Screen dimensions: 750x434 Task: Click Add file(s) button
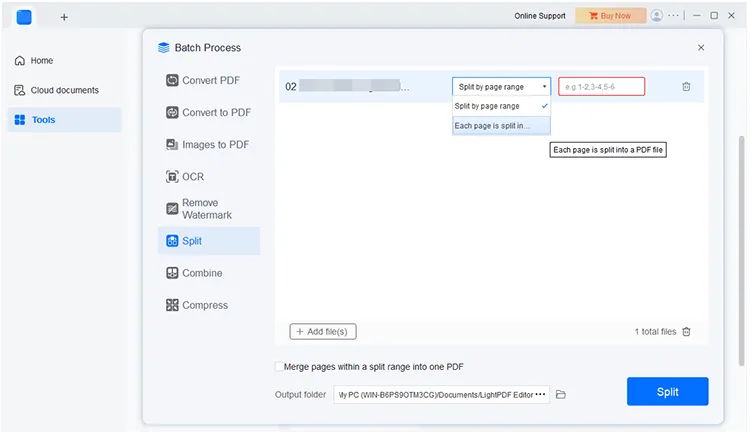(x=323, y=332)
